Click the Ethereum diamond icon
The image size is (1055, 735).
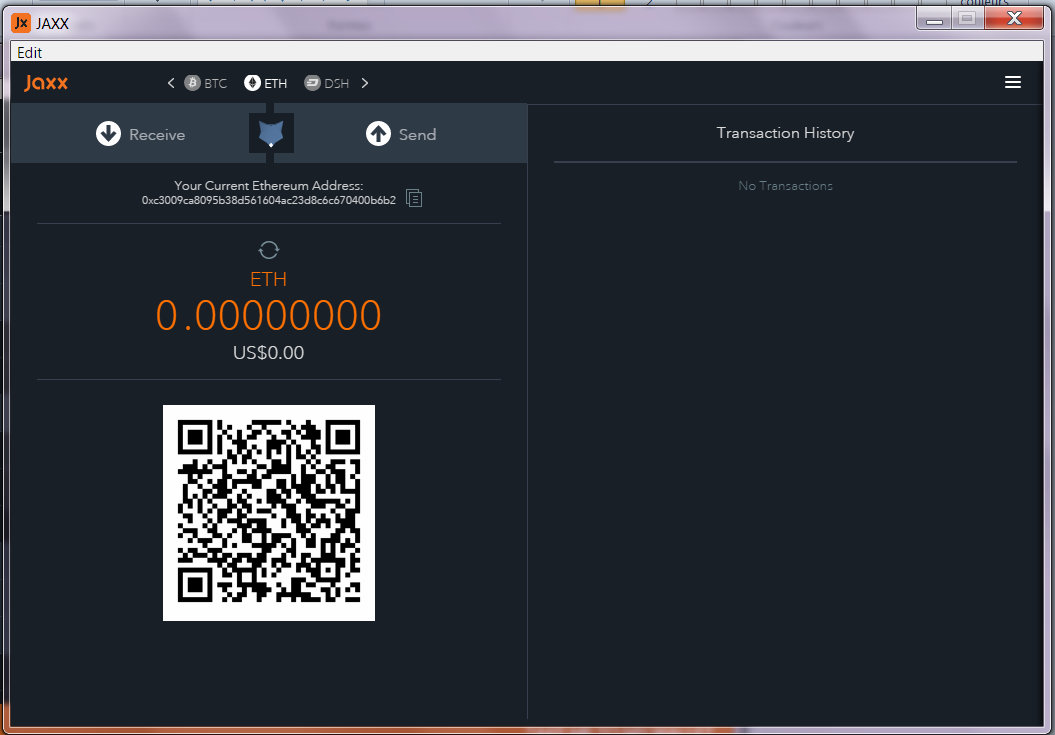click(x=252, y=83)
